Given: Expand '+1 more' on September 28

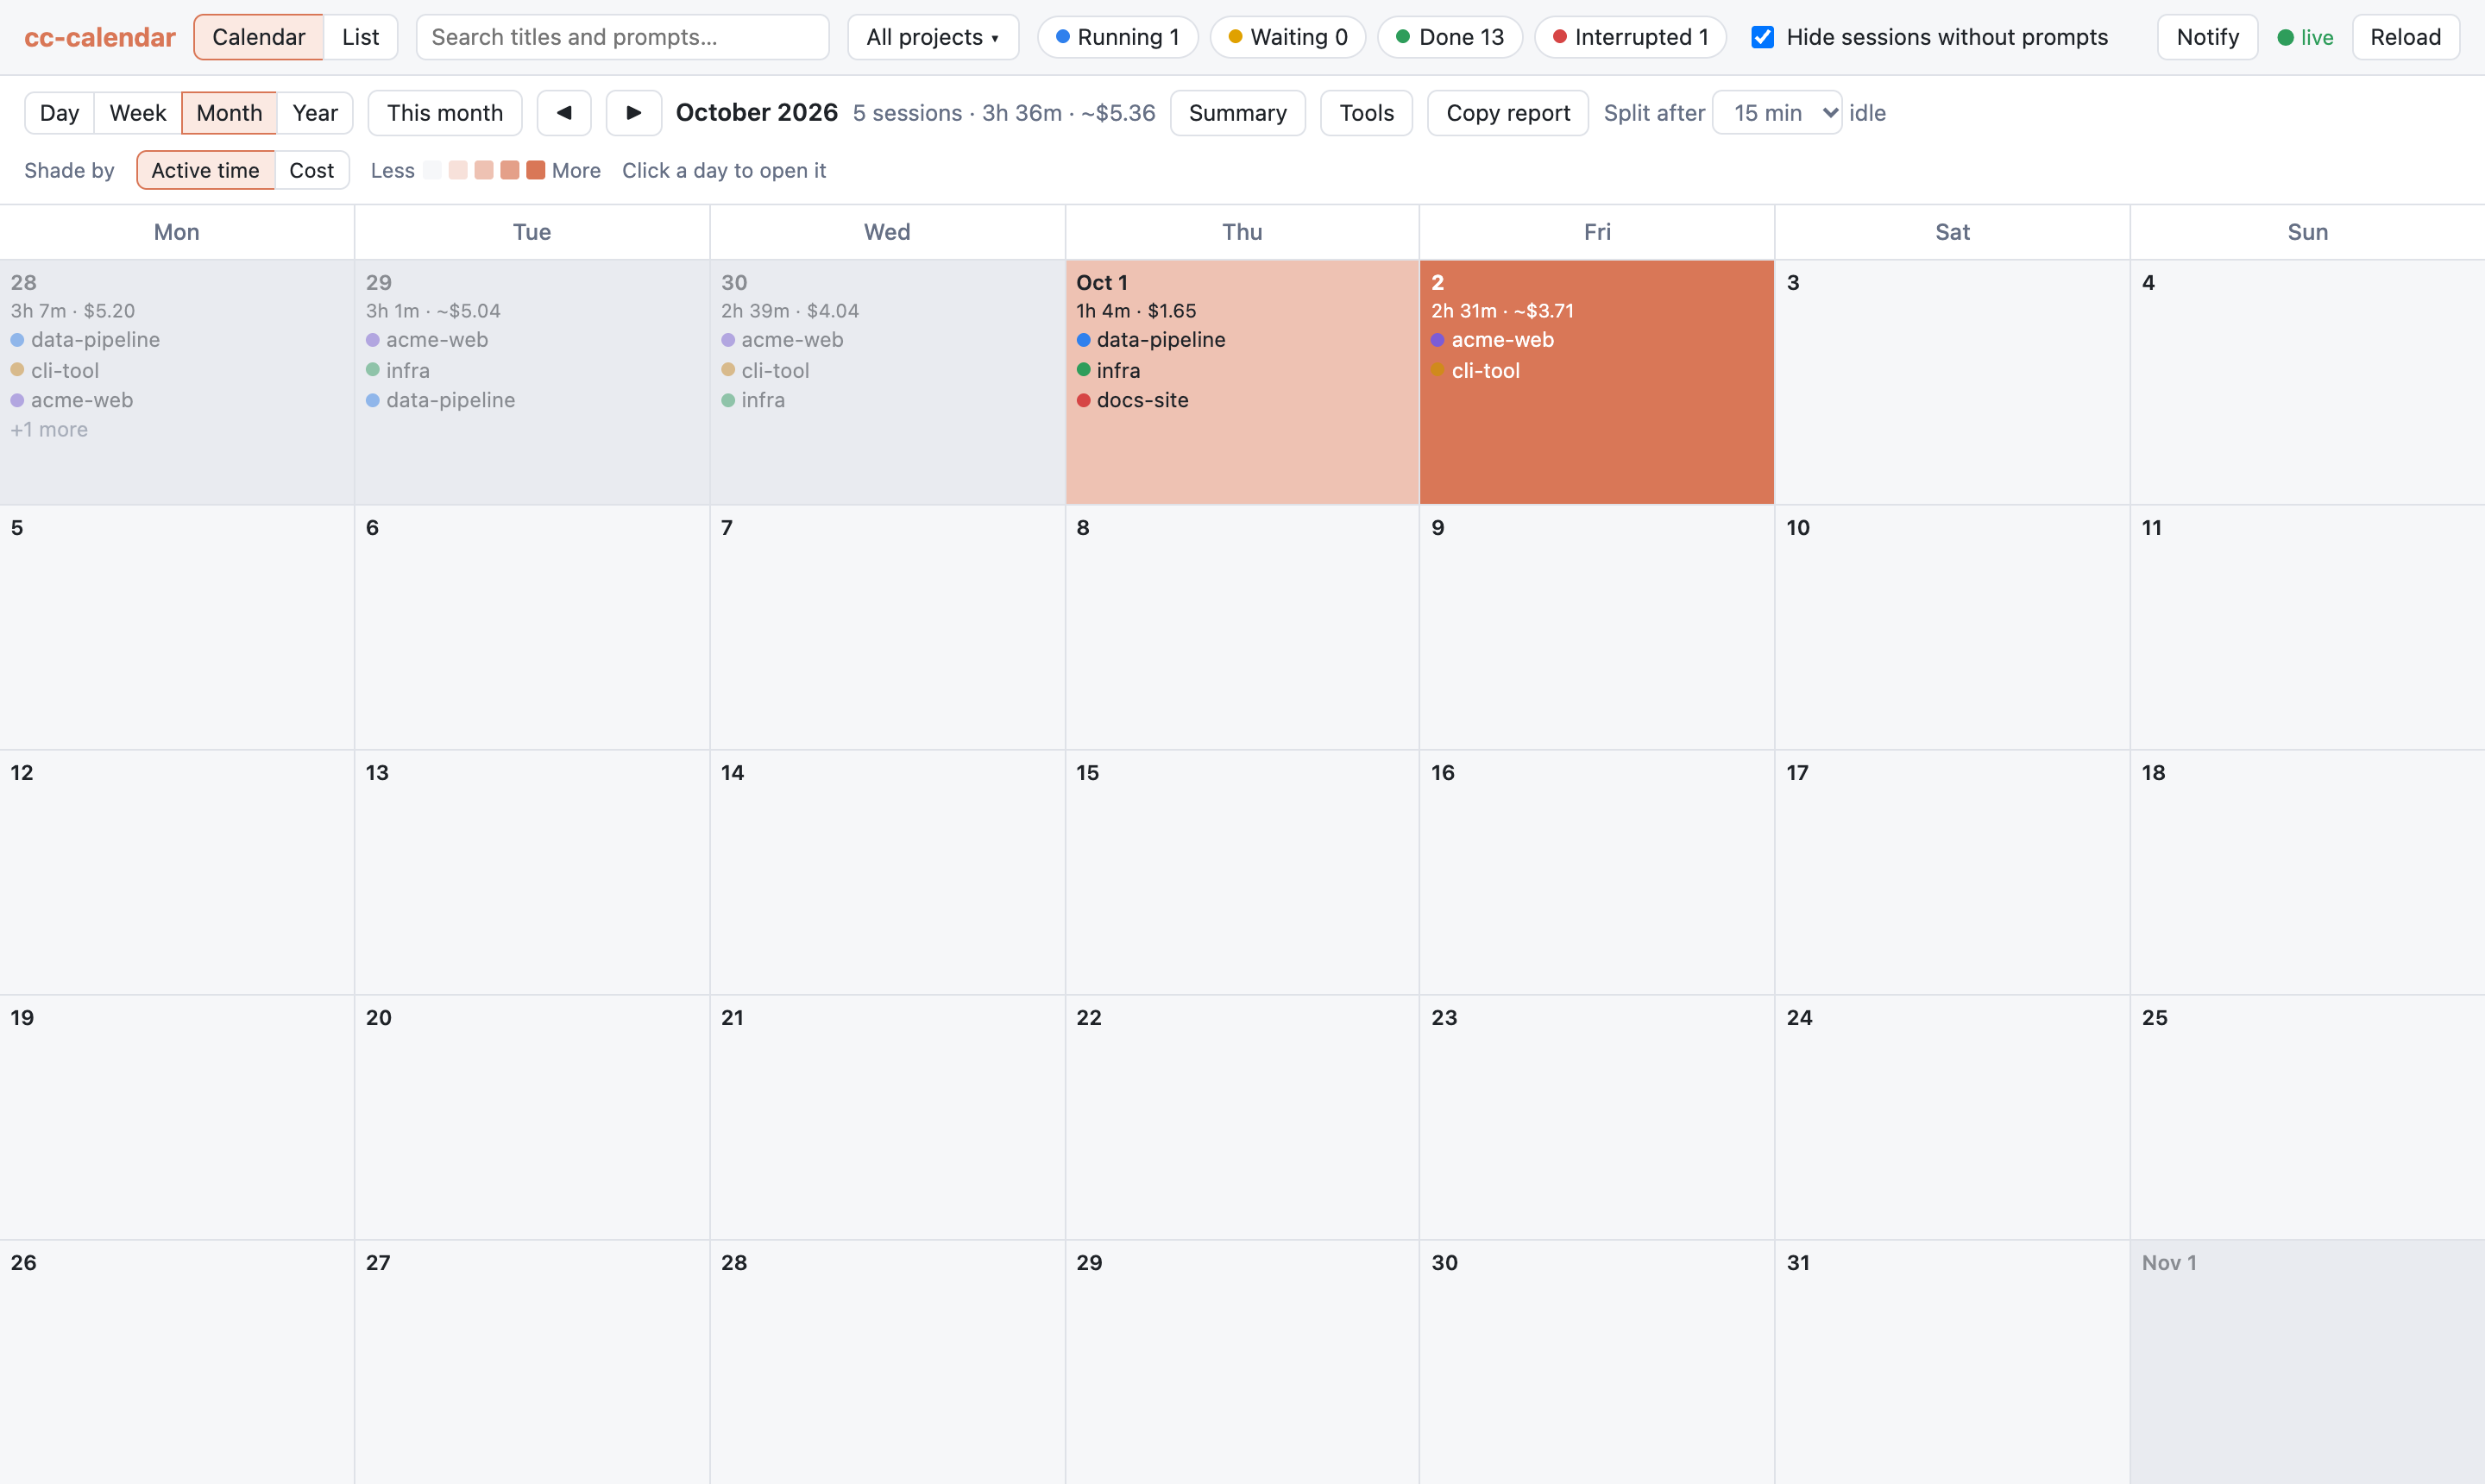Looking at the screenshot, I should click(49, 430).
